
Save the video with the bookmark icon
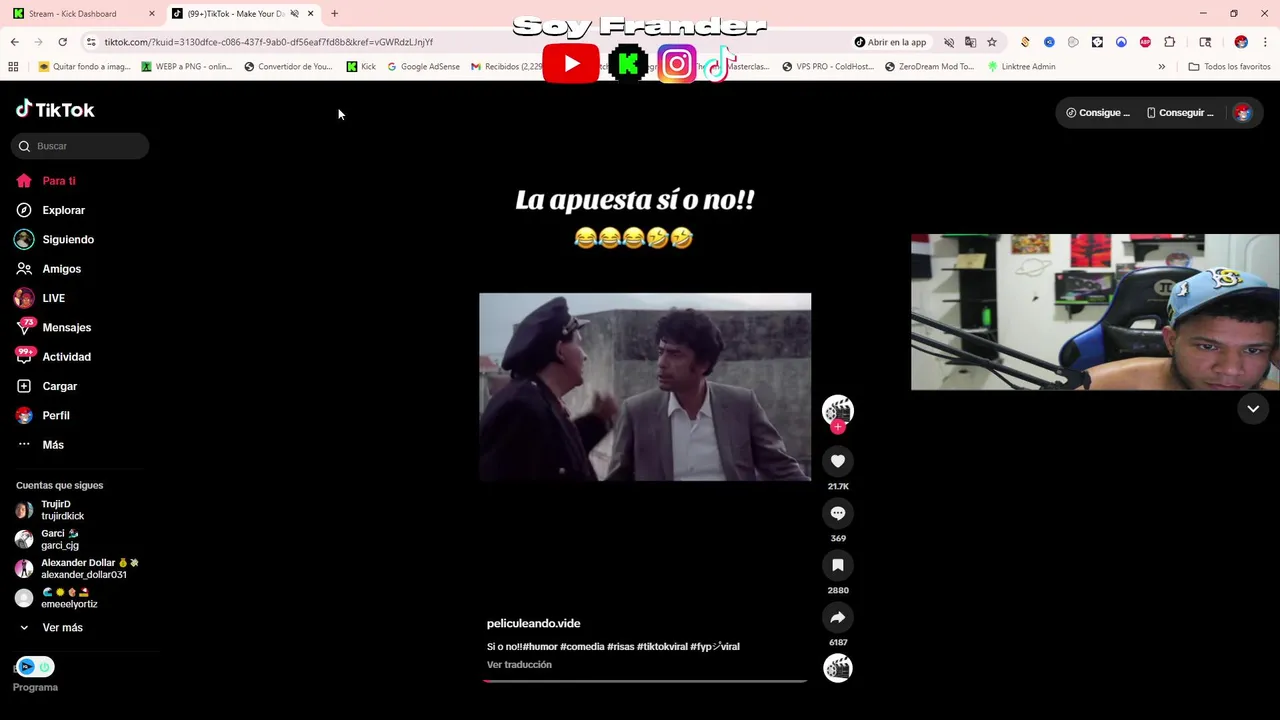tap(838, 565)
